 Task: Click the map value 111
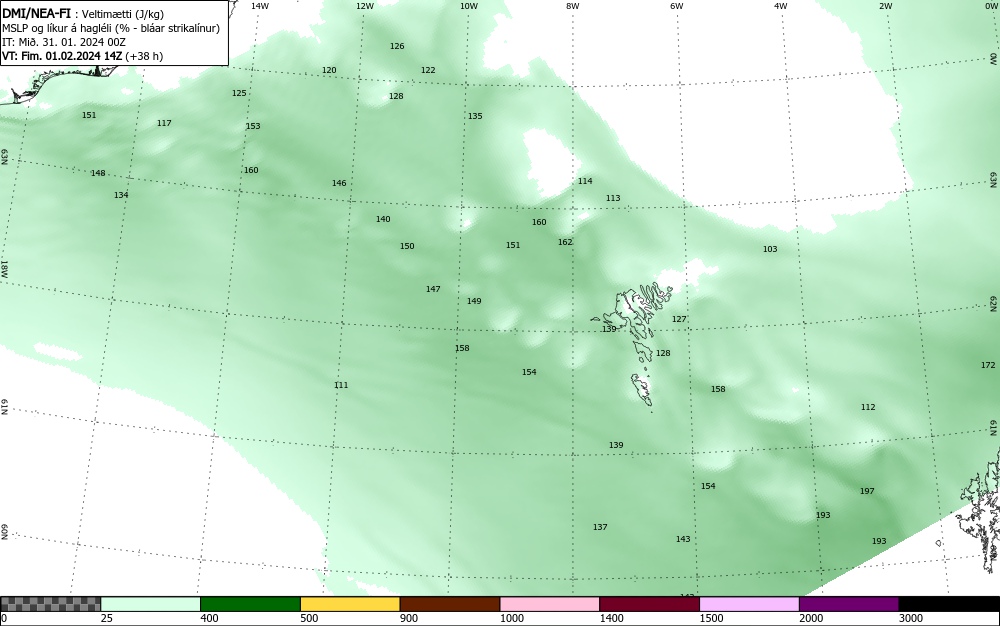tap(341, 385)
